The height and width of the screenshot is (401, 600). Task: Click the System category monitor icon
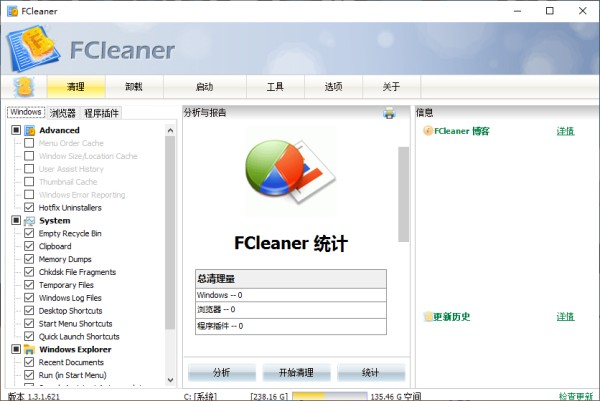pyautogui.click(x=29, y=221)
